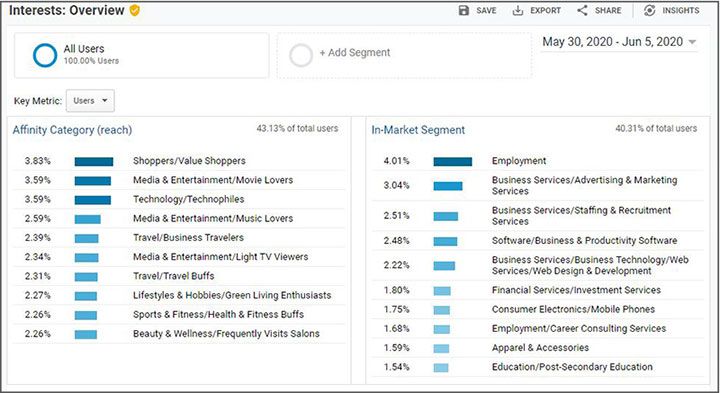Click the + Add Segment button
The height and width of the screenshot is (393, 720).
point(354,53)
